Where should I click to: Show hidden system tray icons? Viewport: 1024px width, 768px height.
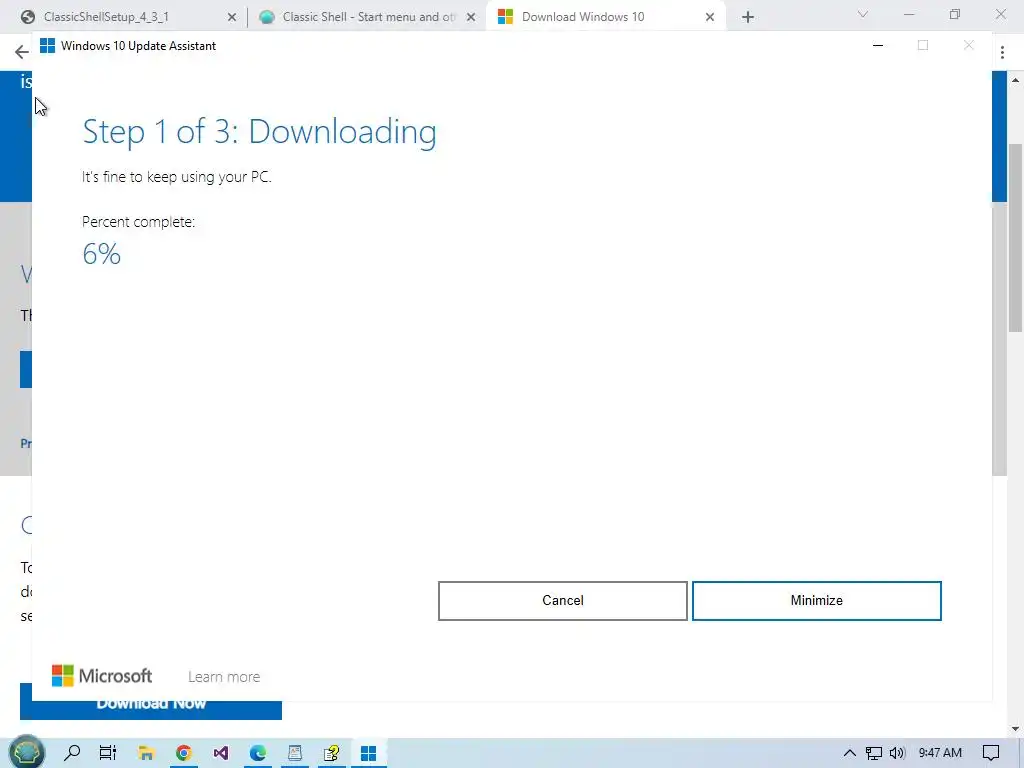tap(850, 753)
